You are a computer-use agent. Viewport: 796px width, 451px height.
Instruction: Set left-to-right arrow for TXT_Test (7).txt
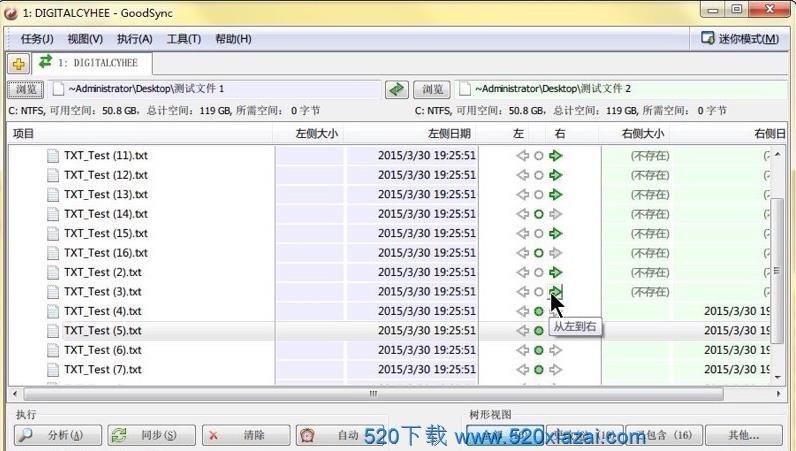tap(556, 370)
